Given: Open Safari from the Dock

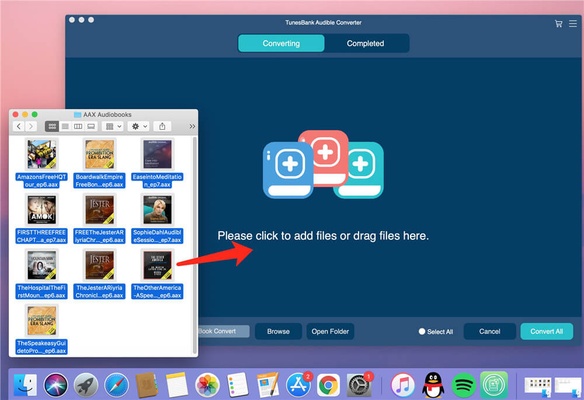Looking at the screenshot, I should (x=116, y=385).
